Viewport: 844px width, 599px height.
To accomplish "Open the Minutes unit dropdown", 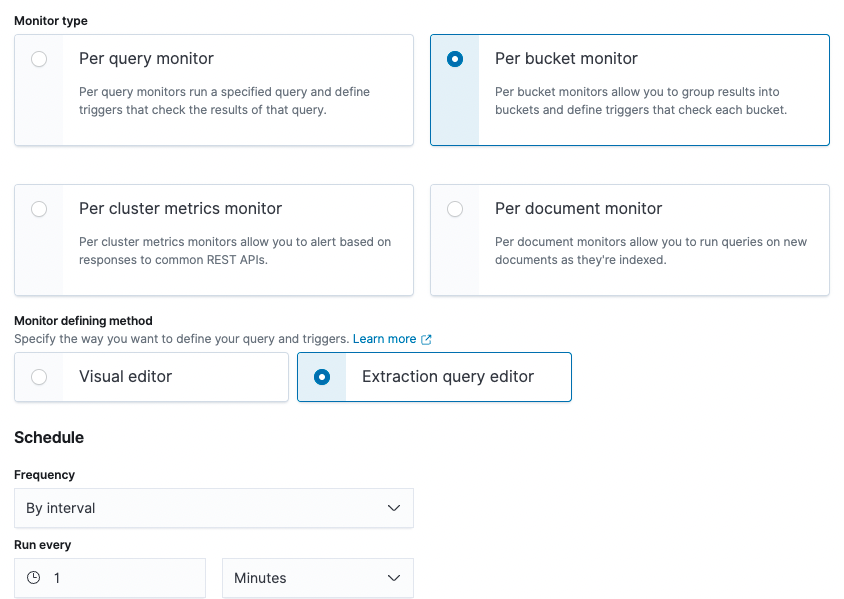I will 318,578.
